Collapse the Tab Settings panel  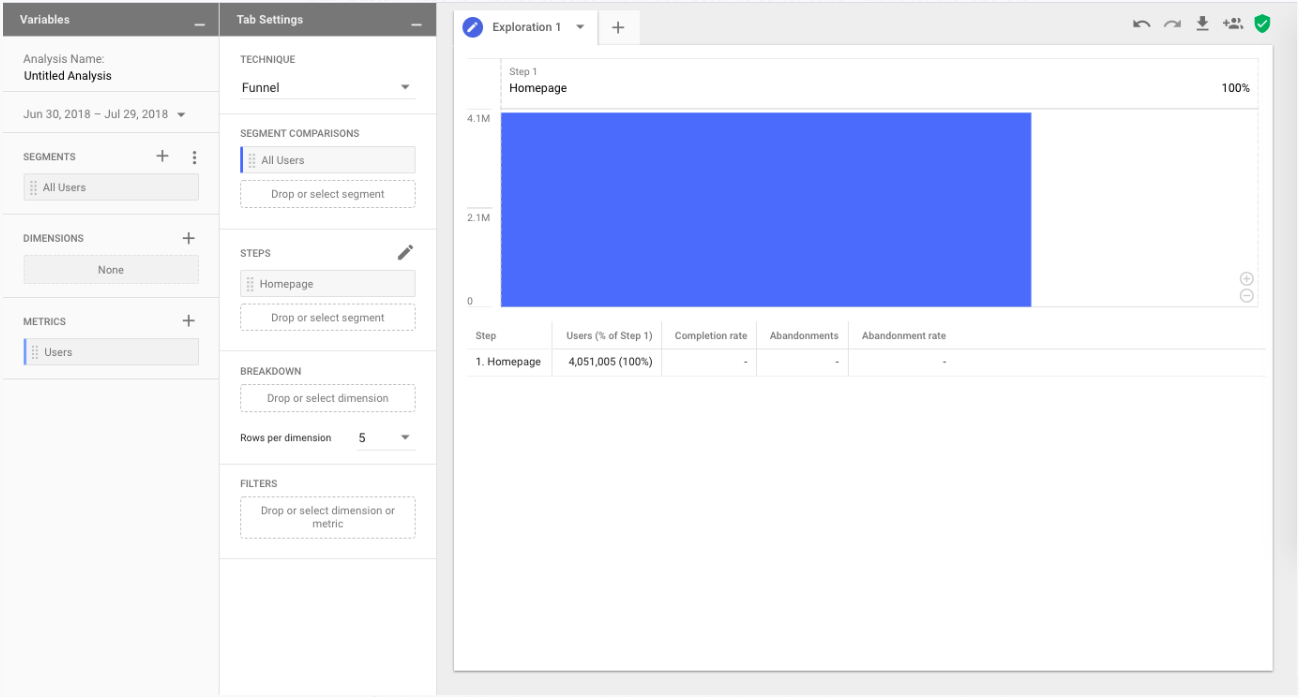[416, 23]
